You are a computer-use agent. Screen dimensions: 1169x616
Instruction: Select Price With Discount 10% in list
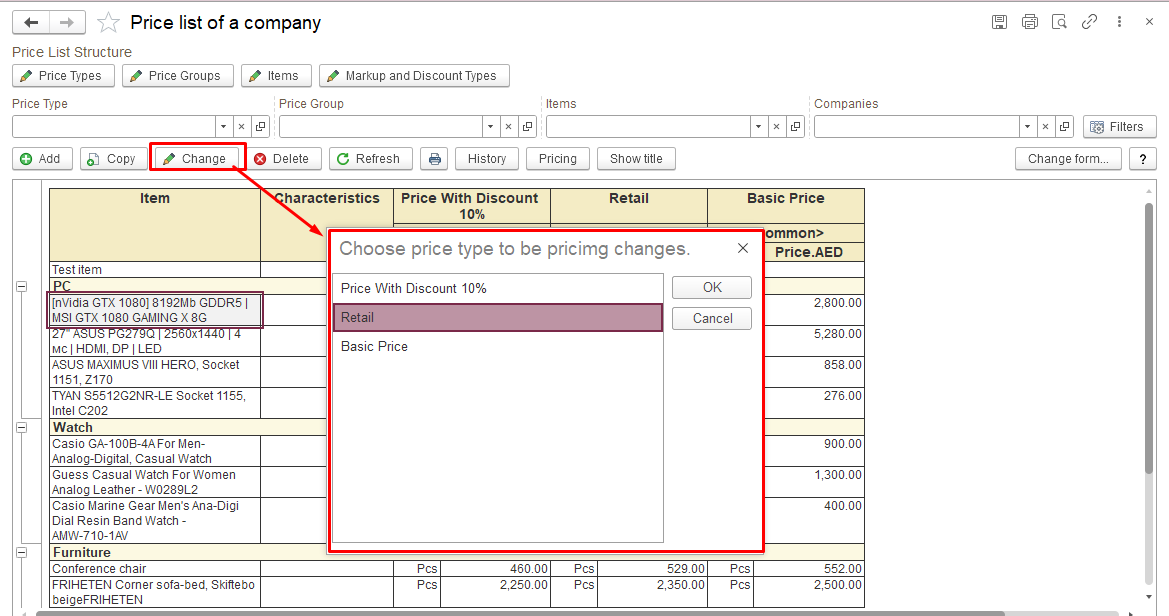click(497, 289)
